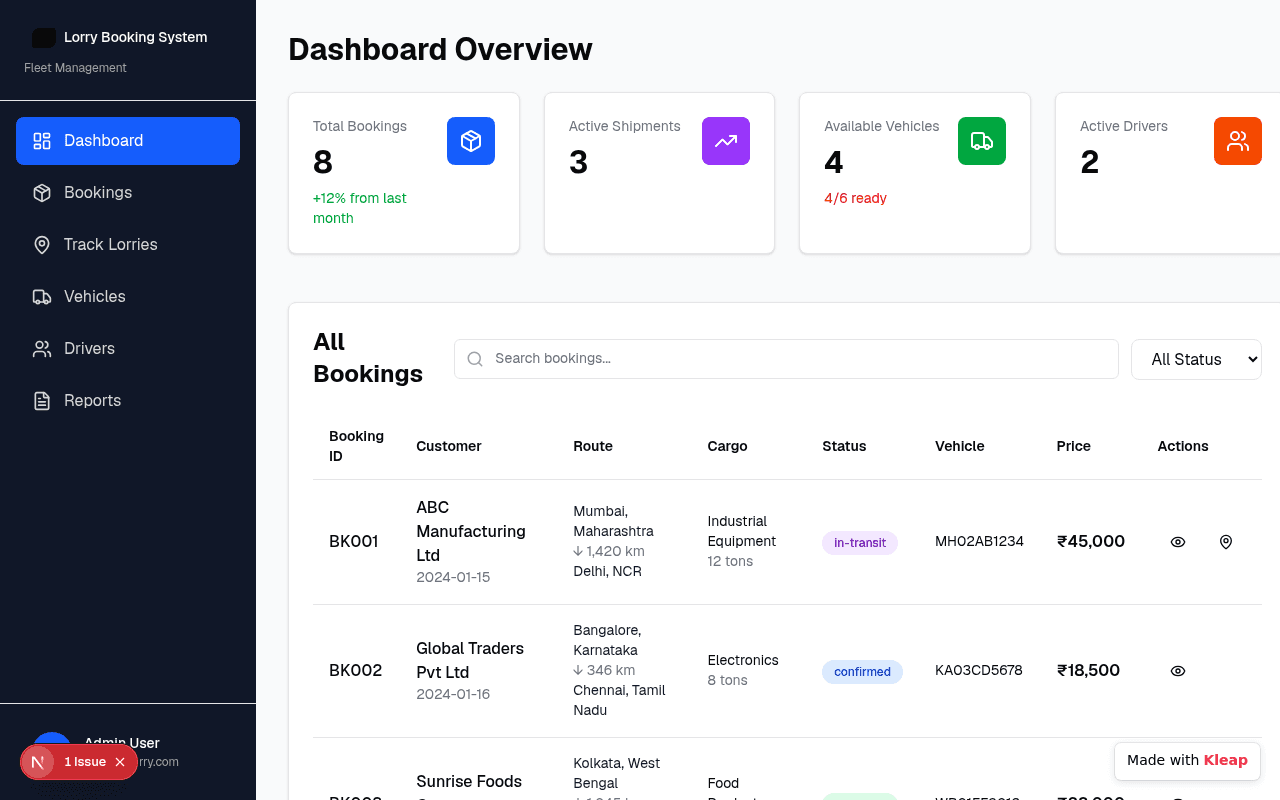Click the Track Lorries pin icon
The image size is (1280, 800).
coord(42,245)
